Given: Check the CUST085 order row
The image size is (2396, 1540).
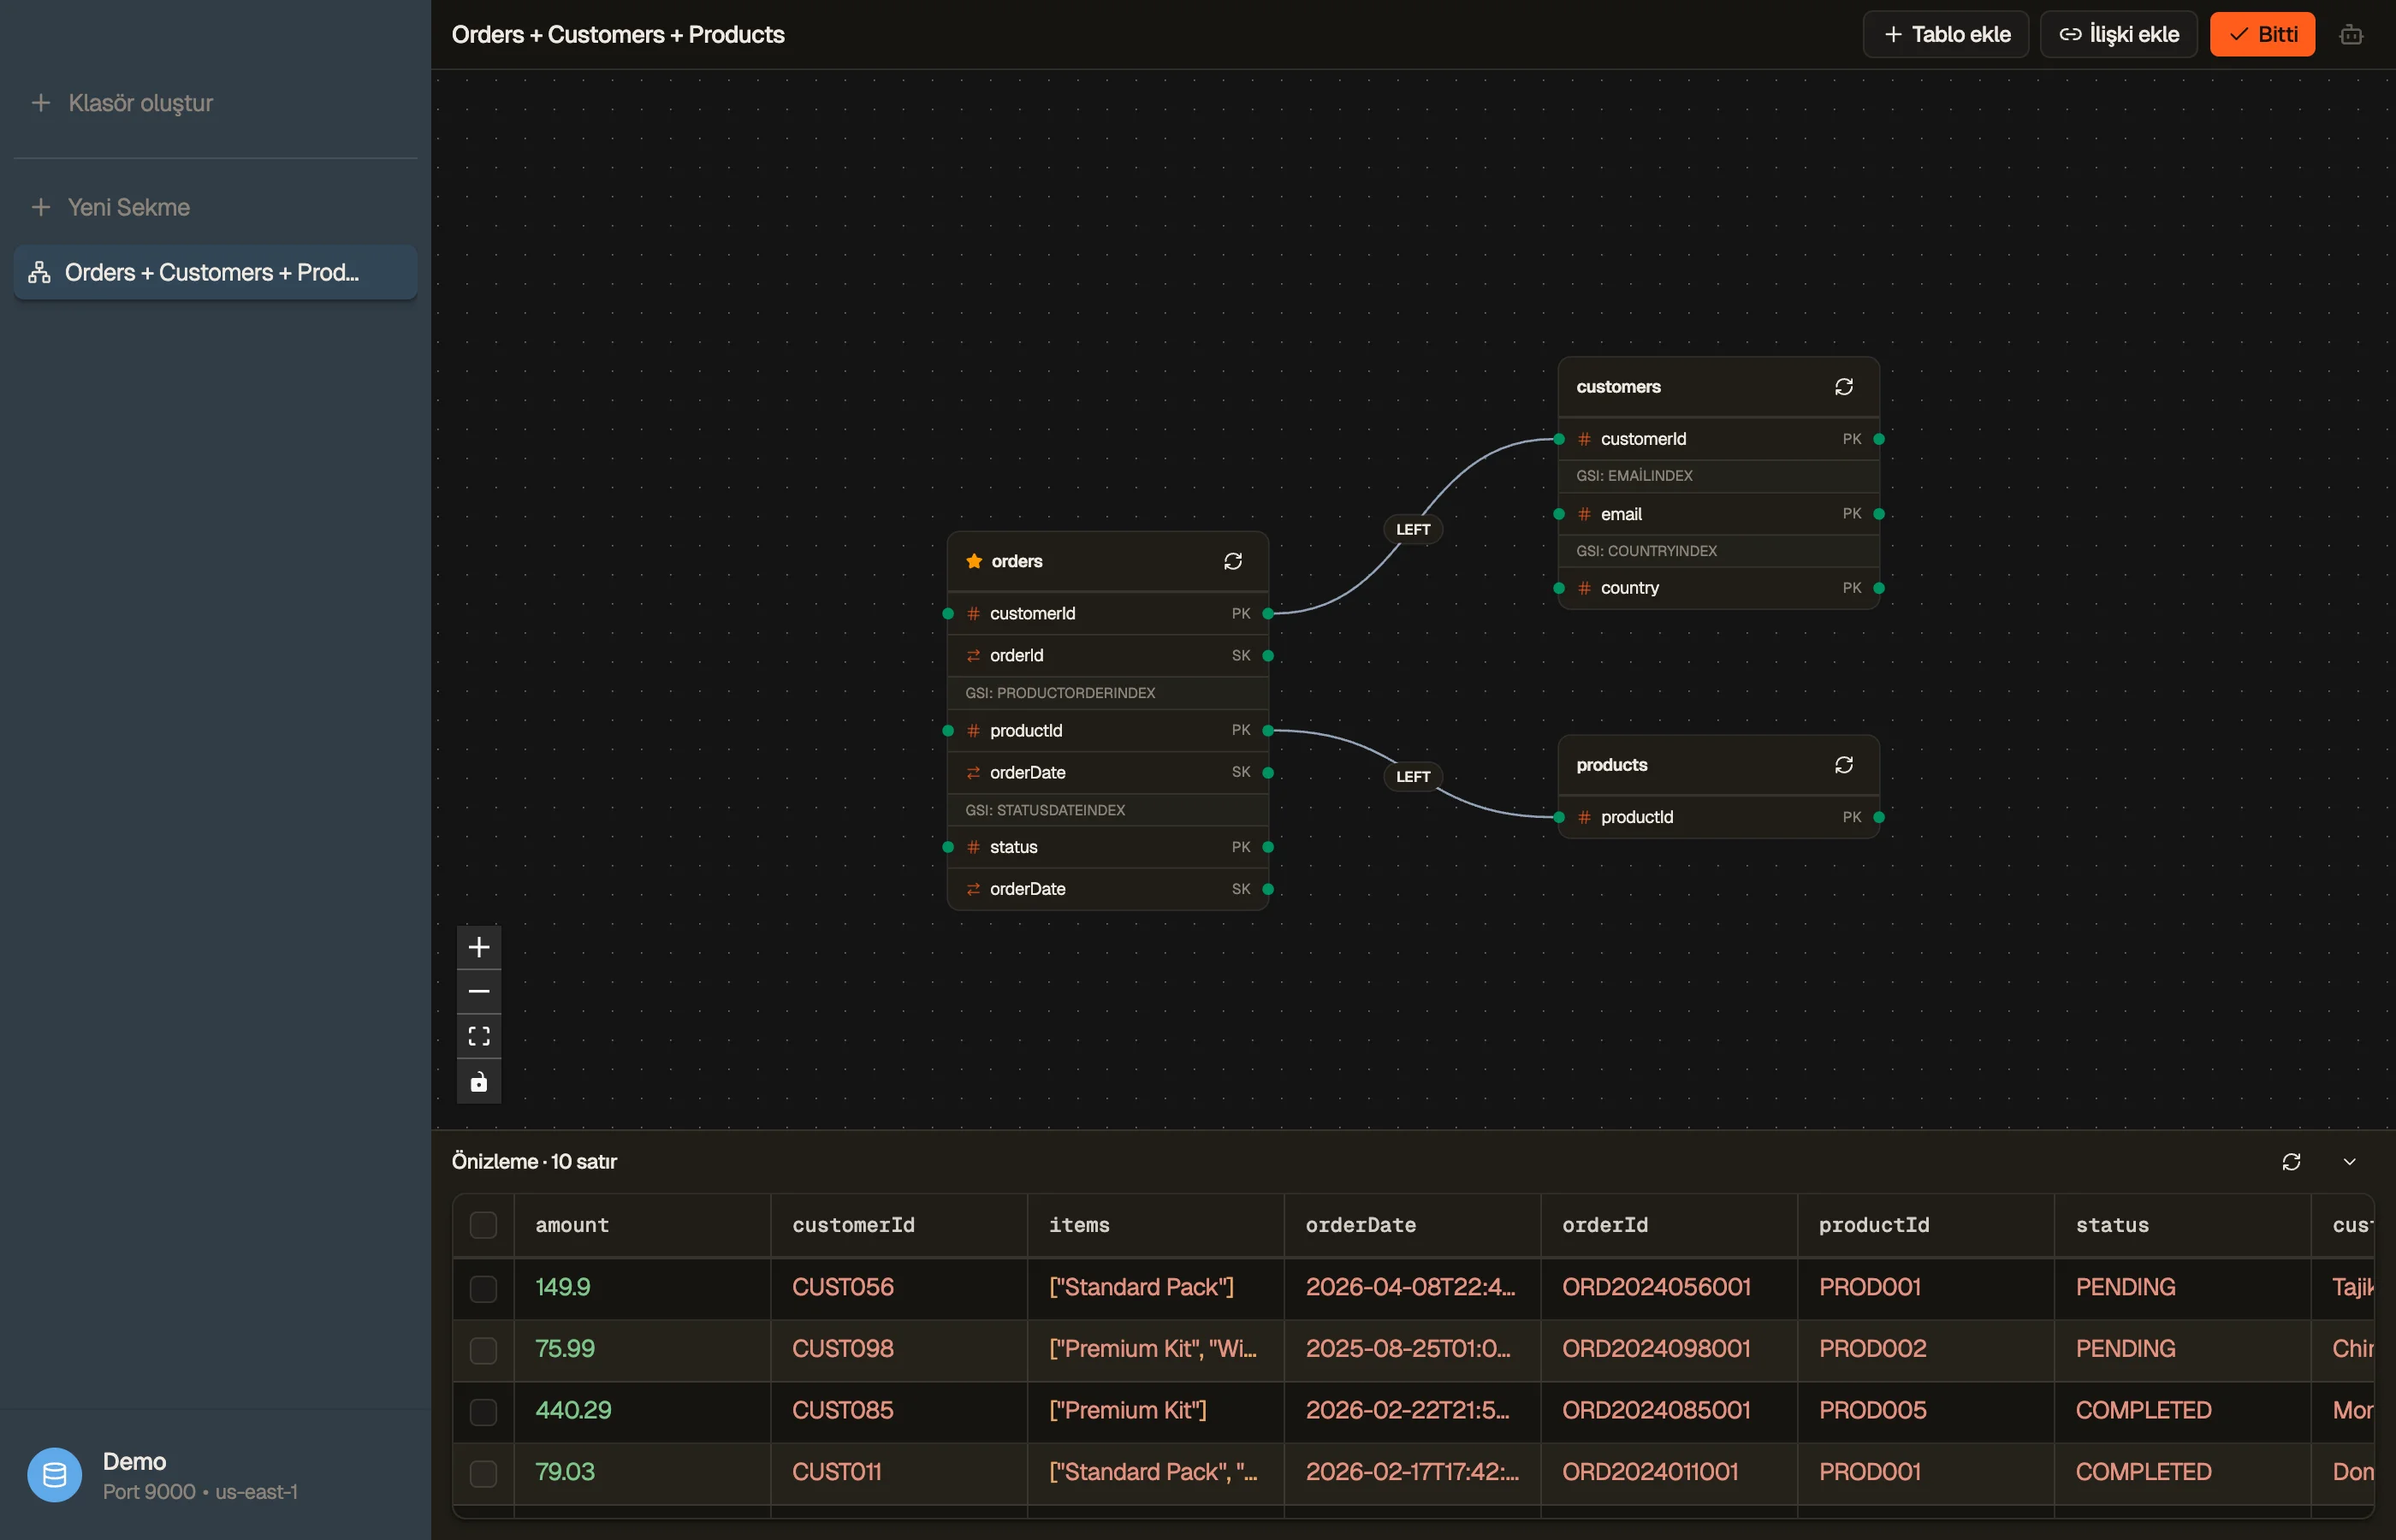Looking at the screenshot, I should click(x=483, y=1411).
